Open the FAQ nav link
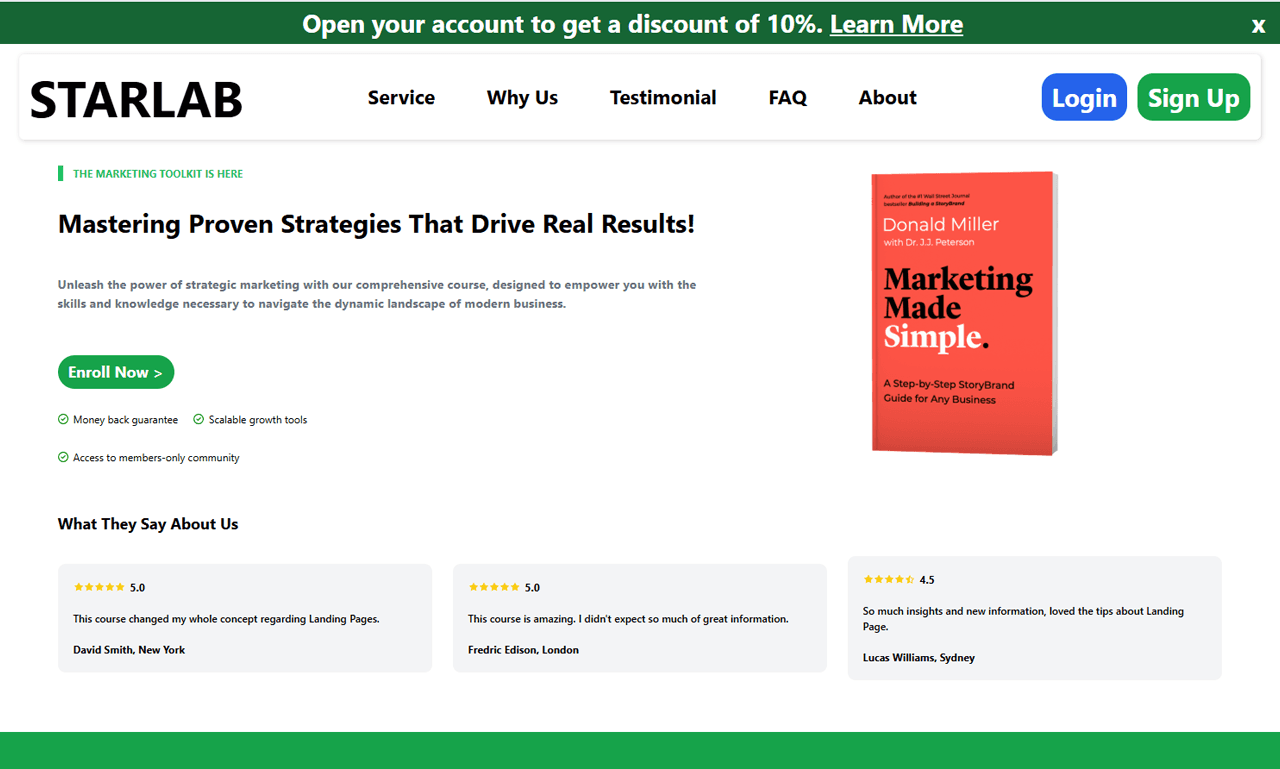 (787, 97)
